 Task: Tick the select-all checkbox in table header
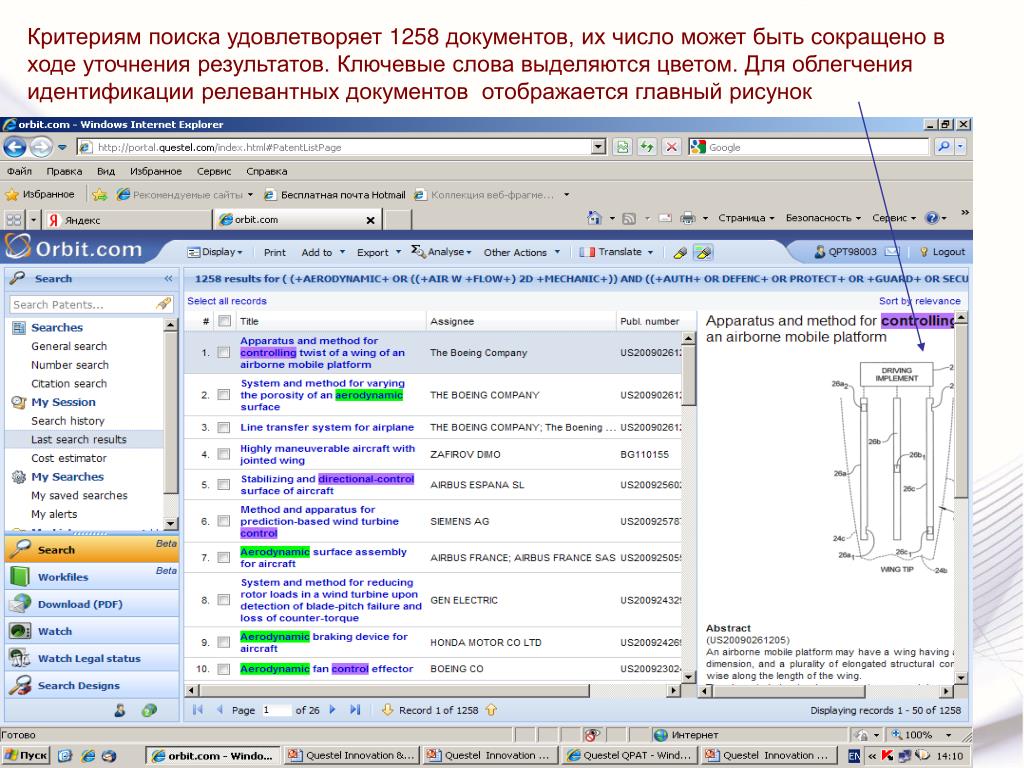pos(224,321)
